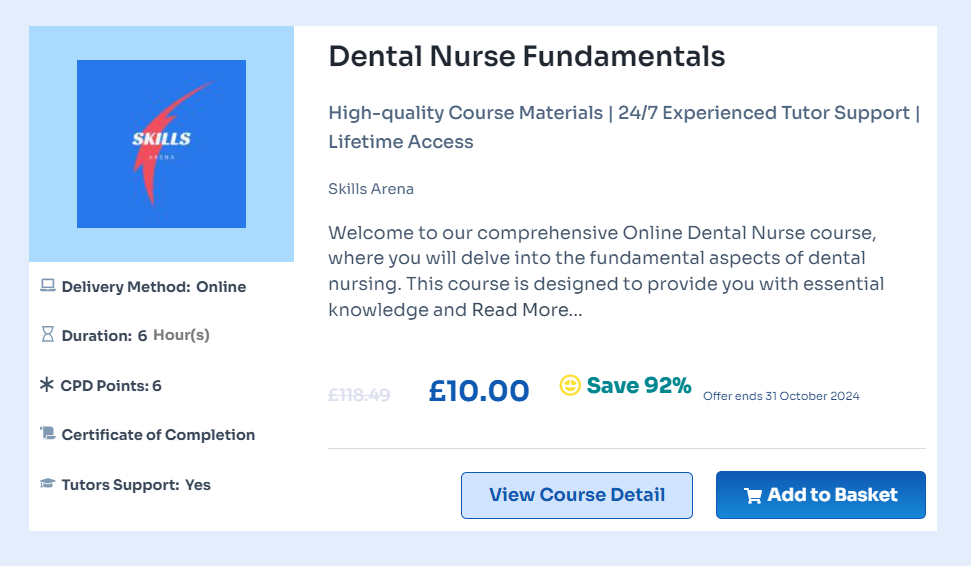This screenshot has height=566, width=971.
Task: Click the course subtitle about Lifetime Access
Action: point(623,127)
